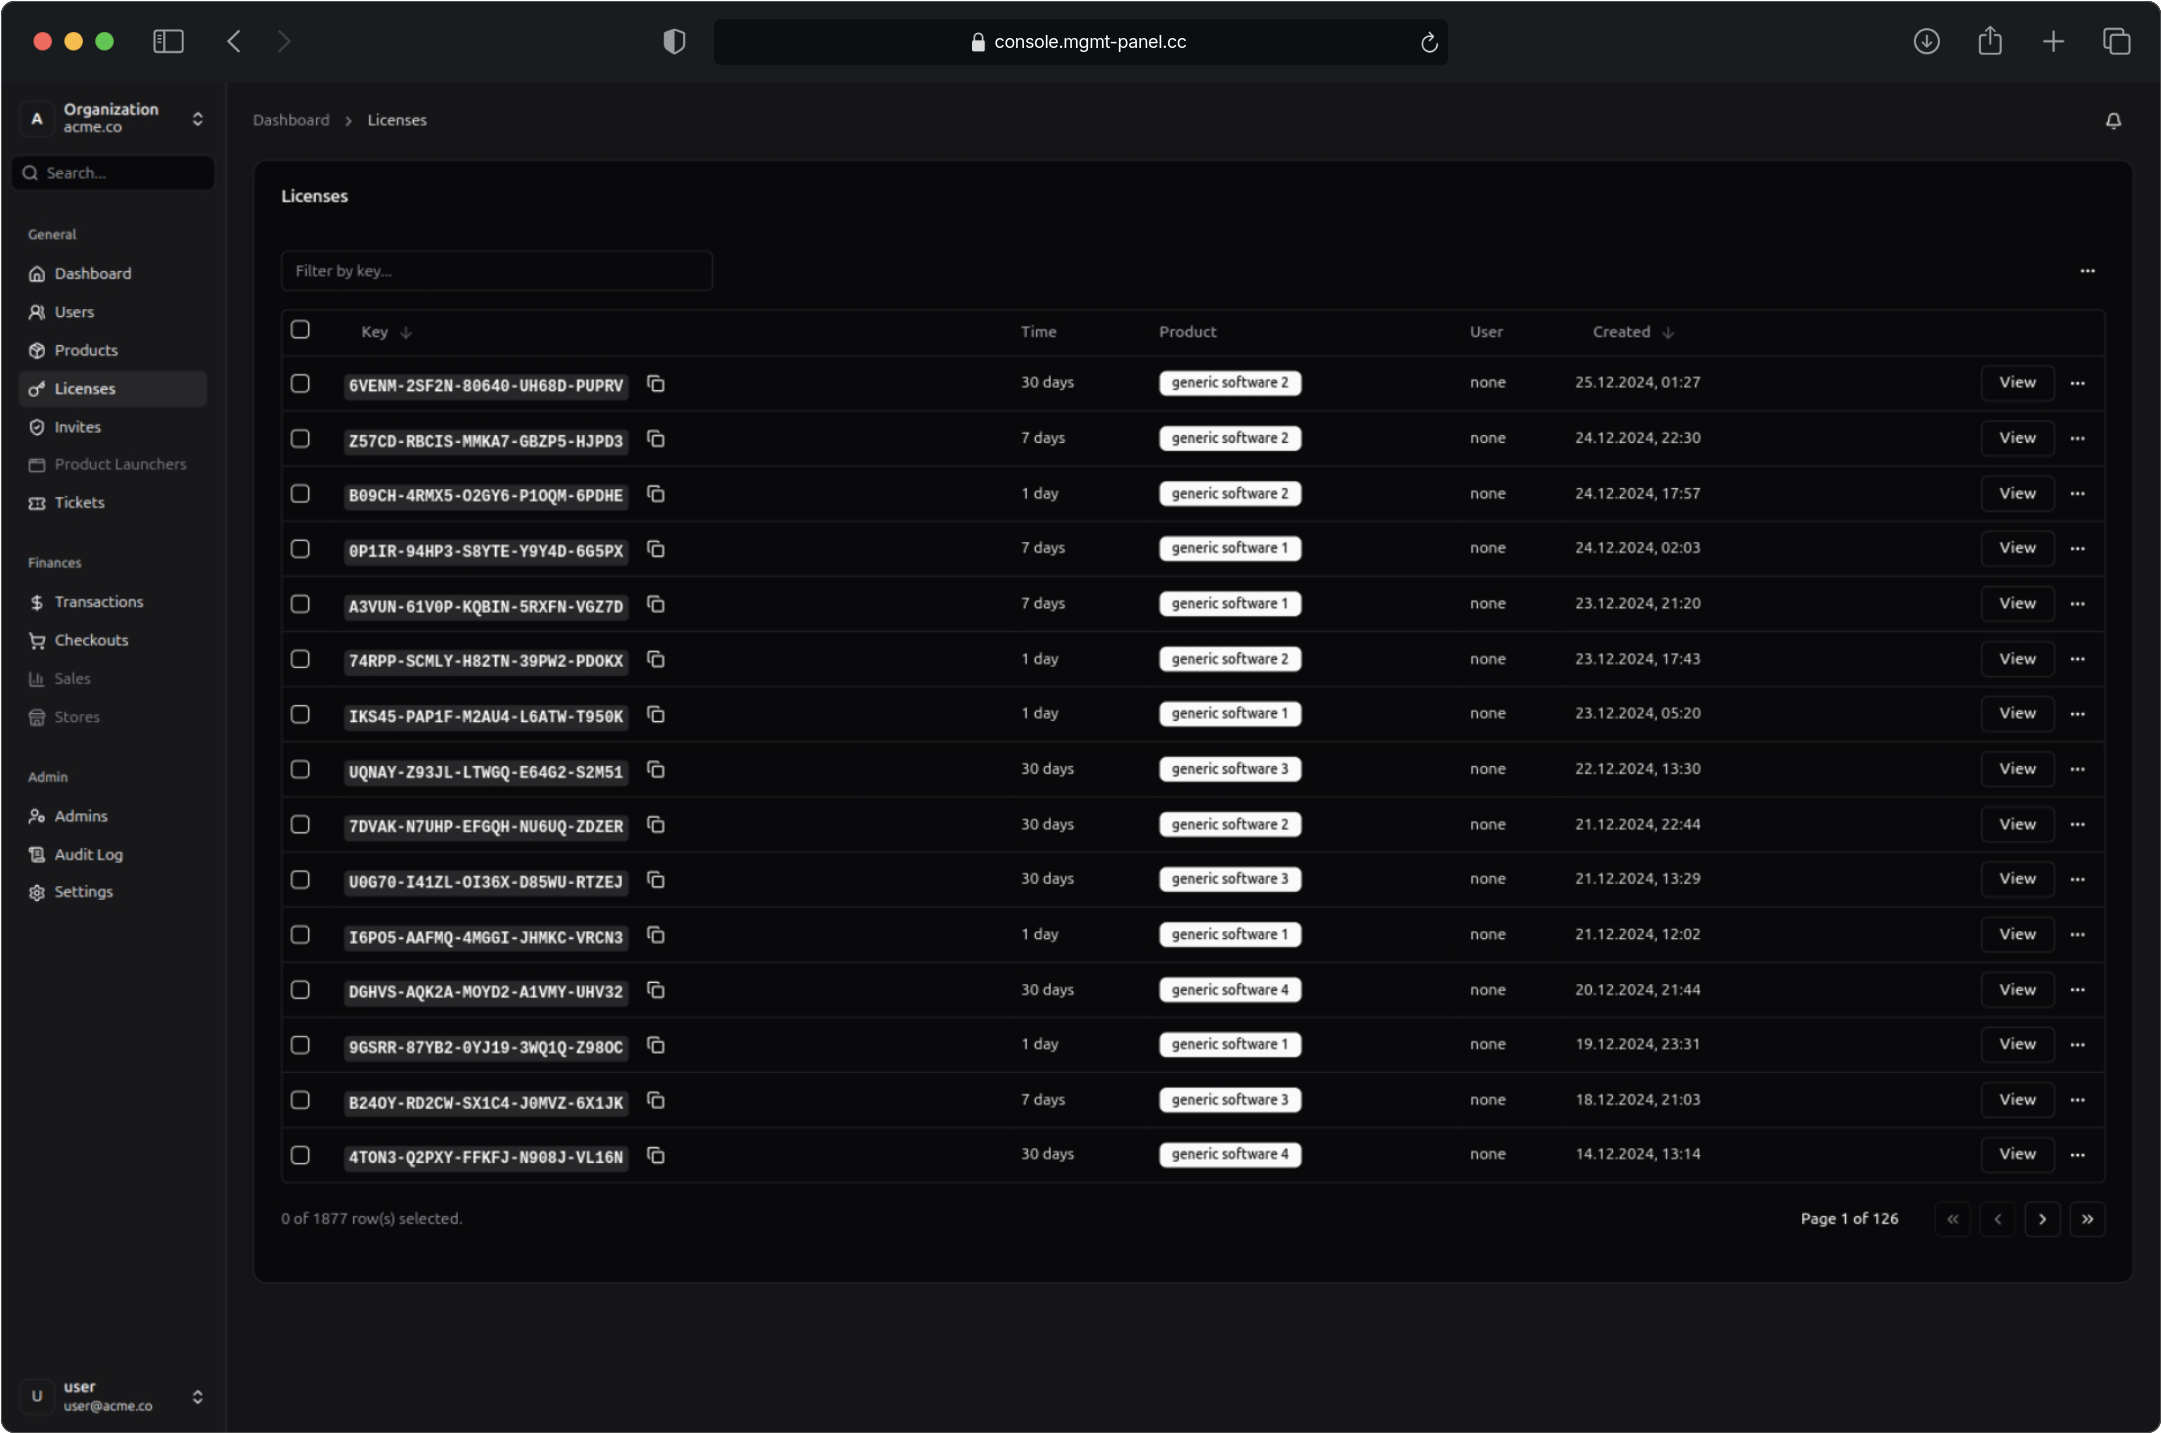This screenshot has width=2161, height=1433.
Task: Navigate to Dashboard via breadcrumb
Action: coord(291,119)
